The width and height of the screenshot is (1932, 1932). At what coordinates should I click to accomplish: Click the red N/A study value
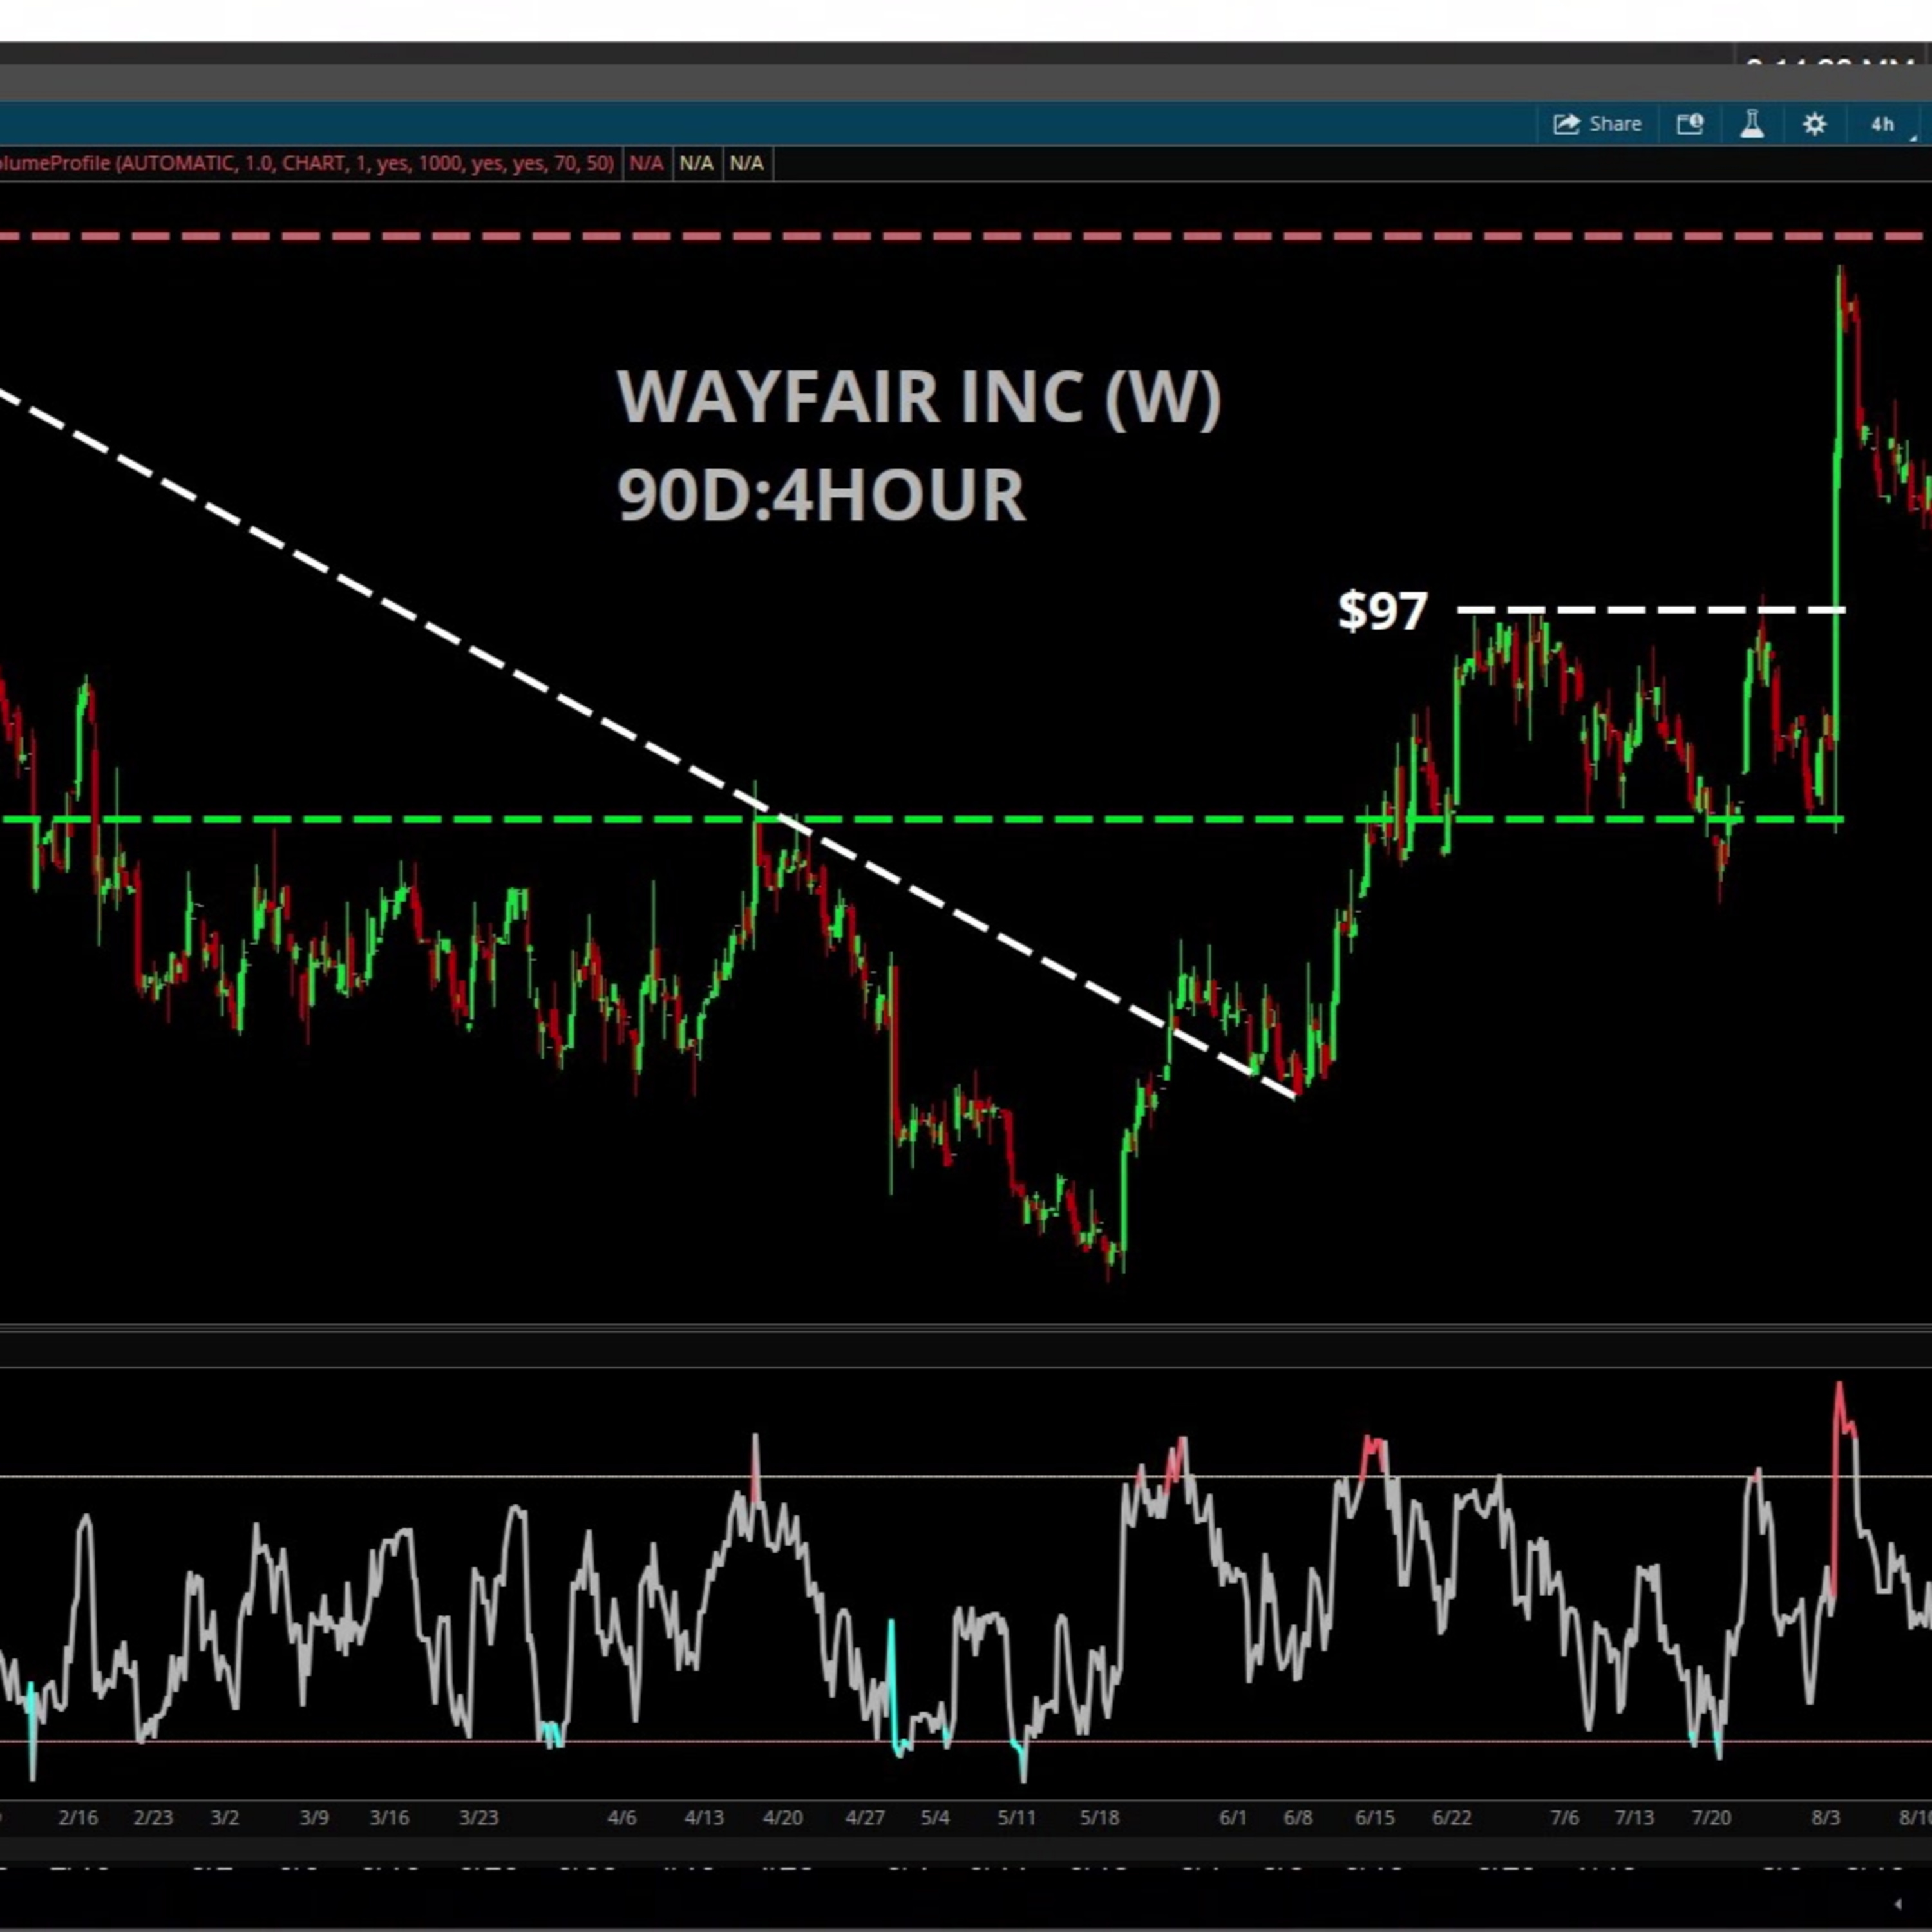(646, 163)
